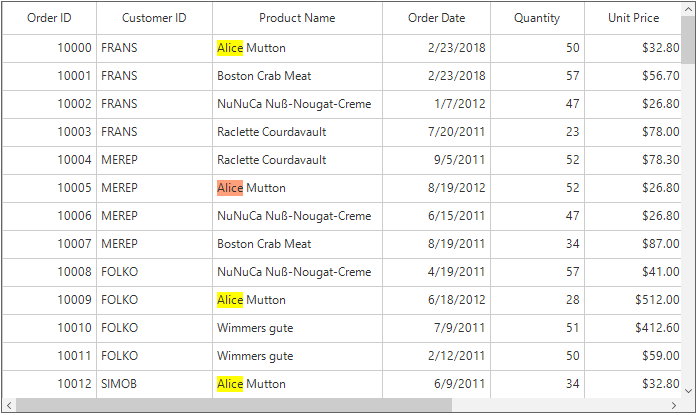Sort by the Product Name column header

click(x=297, y=18)
